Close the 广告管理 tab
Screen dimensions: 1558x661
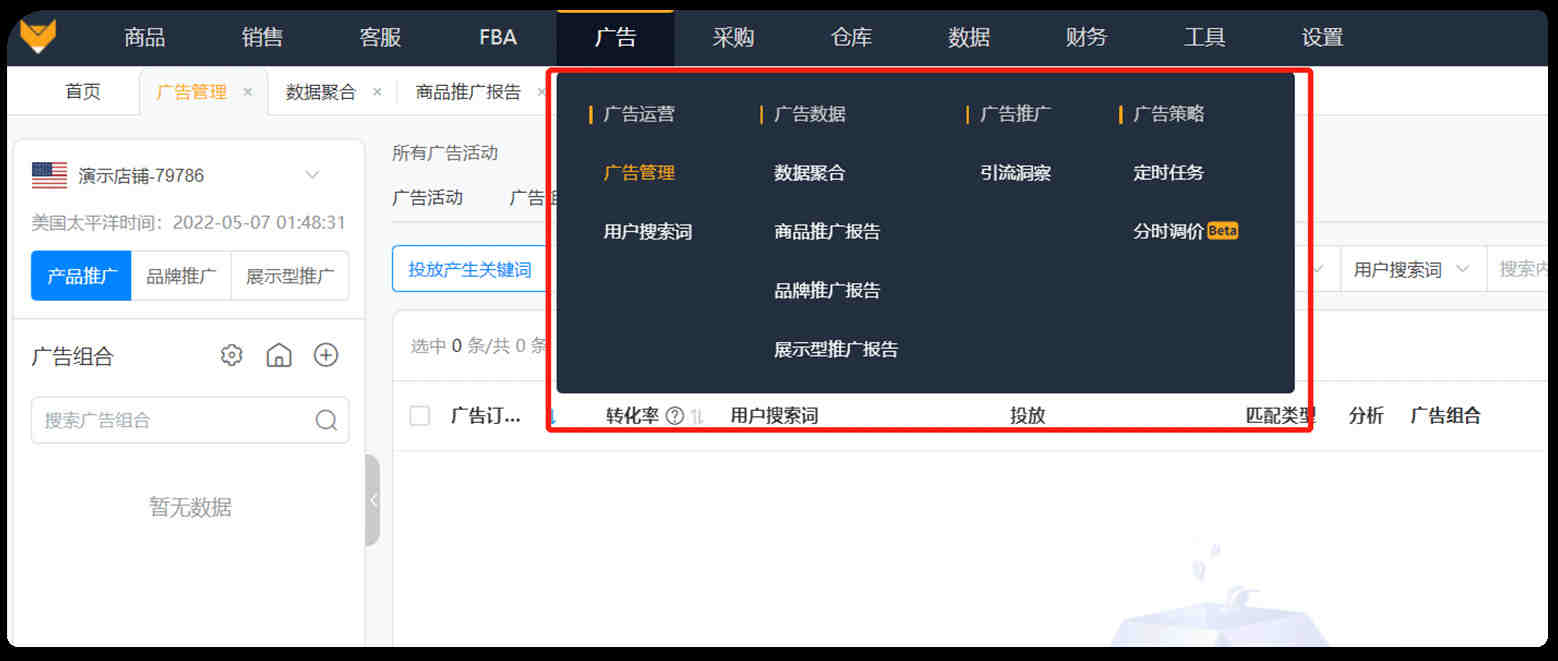click(x=247, y=92)
